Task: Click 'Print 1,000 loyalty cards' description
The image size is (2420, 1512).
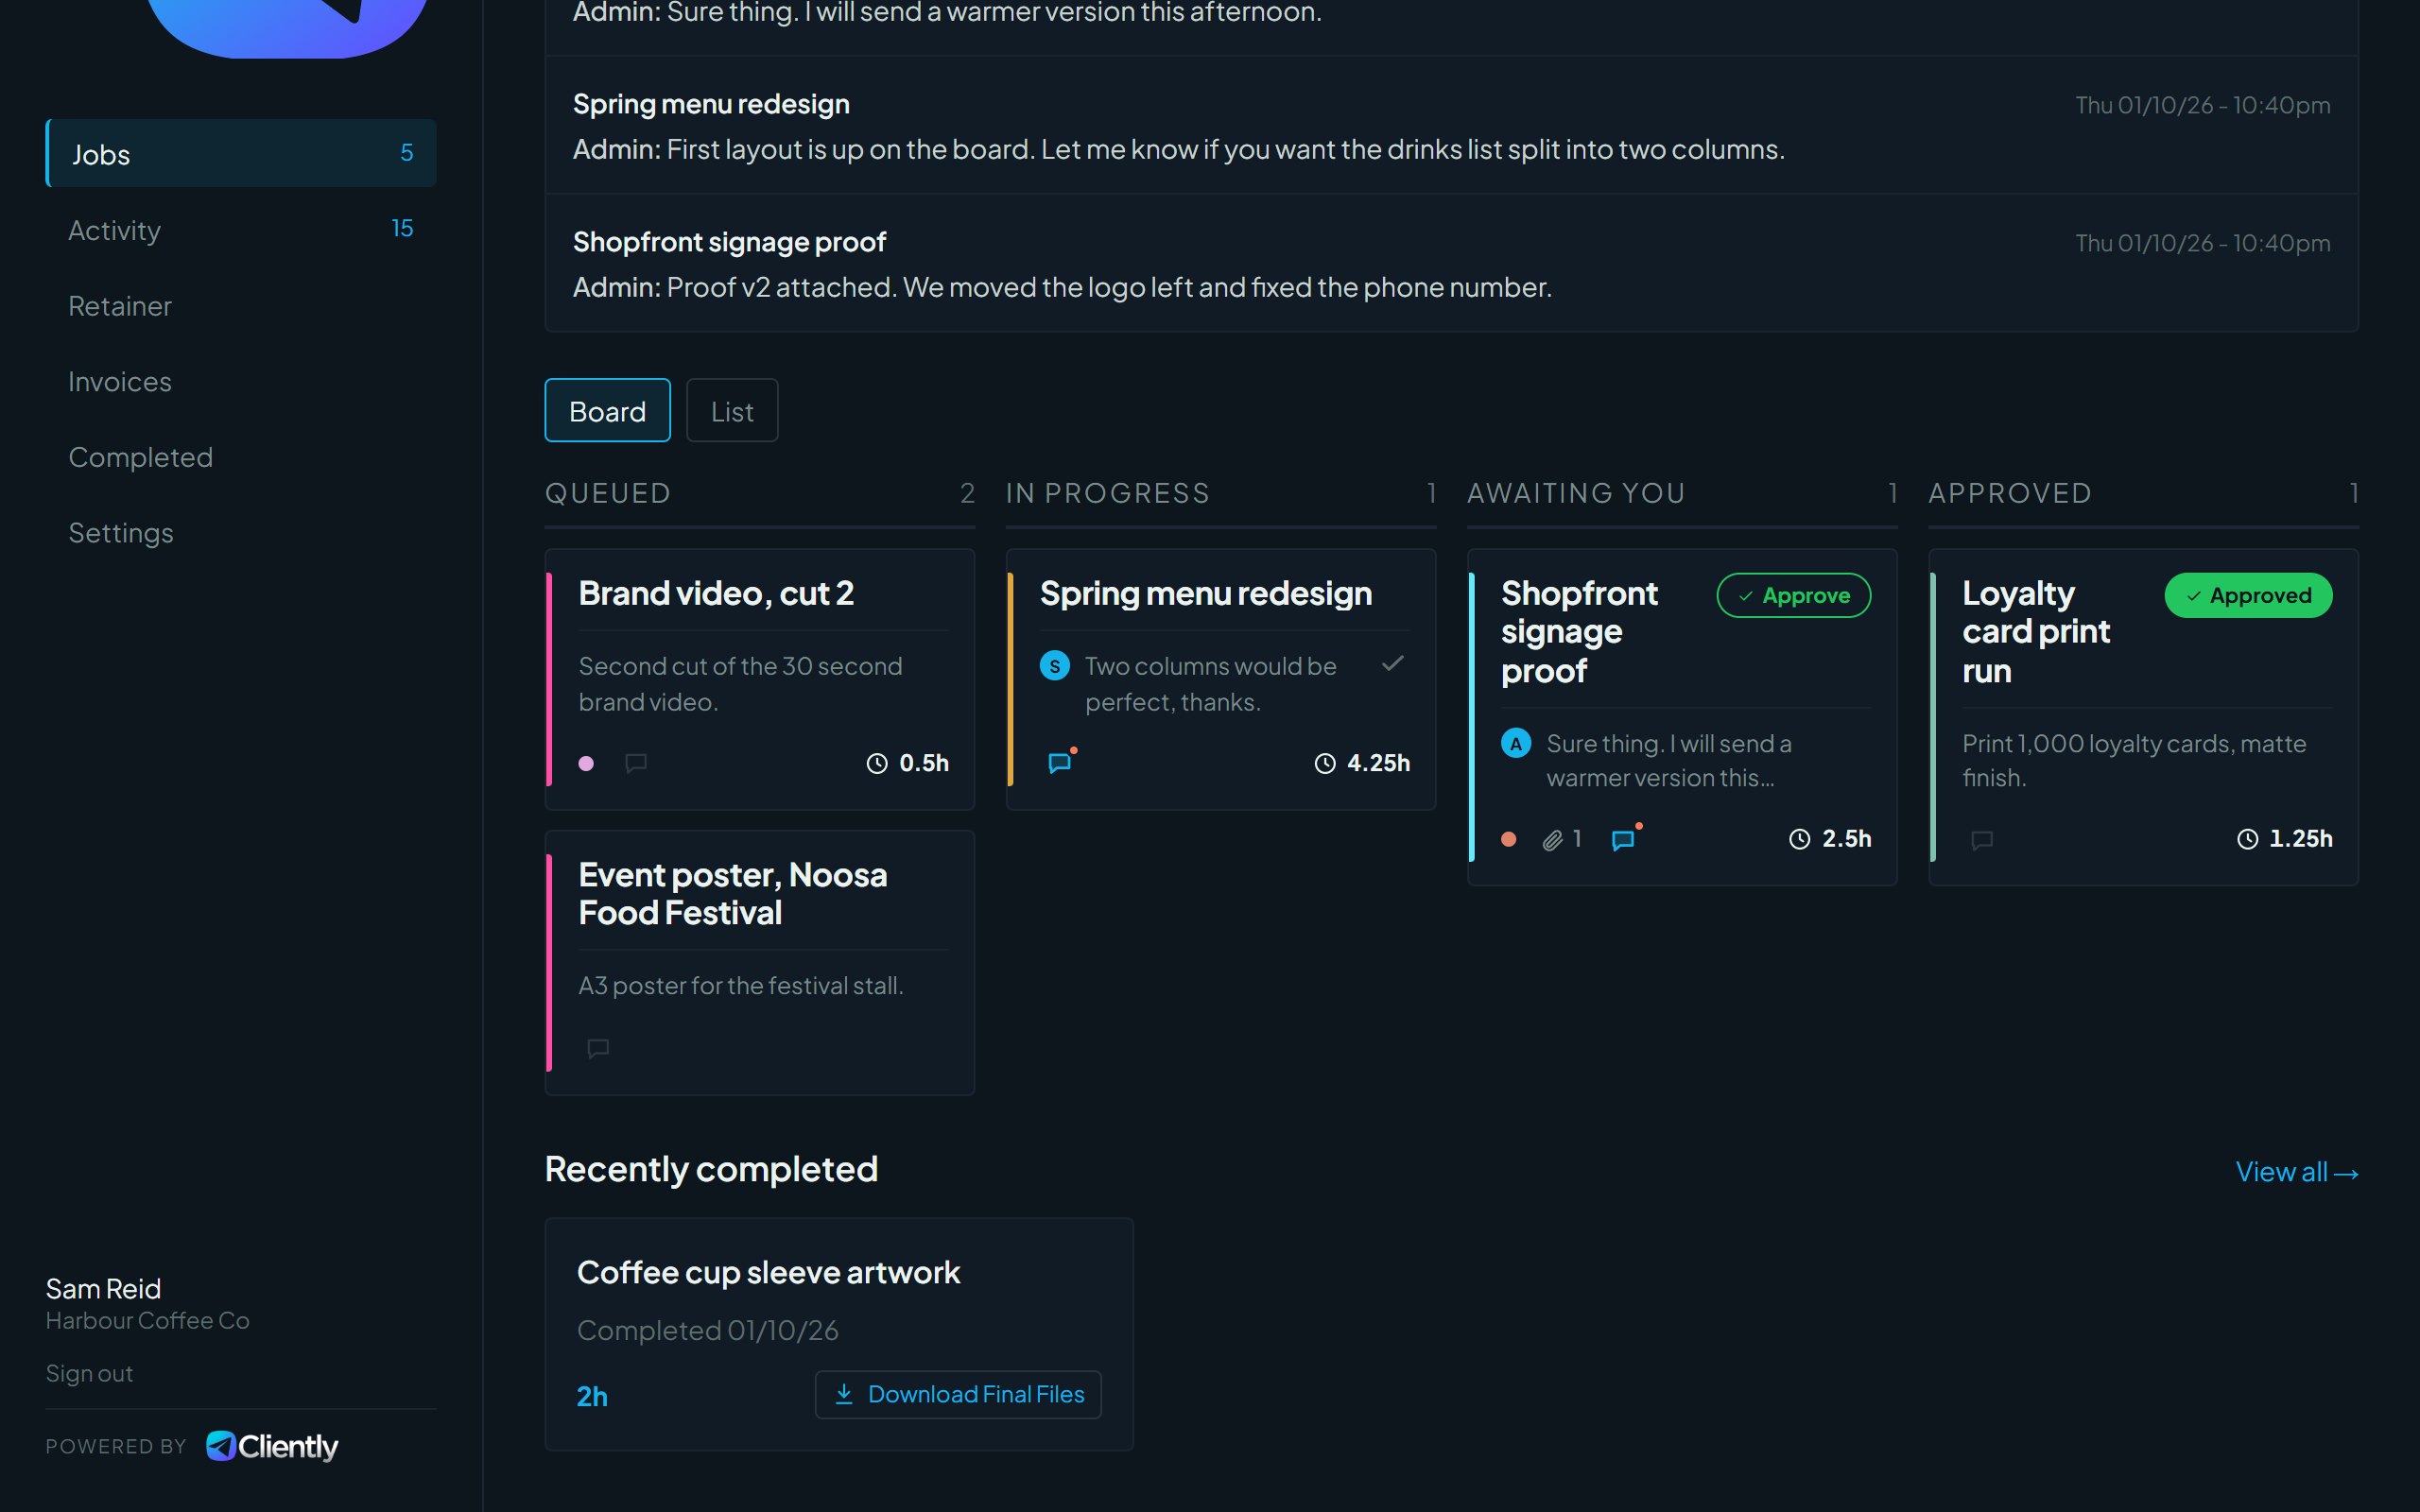Action: tap(2134, 761)
